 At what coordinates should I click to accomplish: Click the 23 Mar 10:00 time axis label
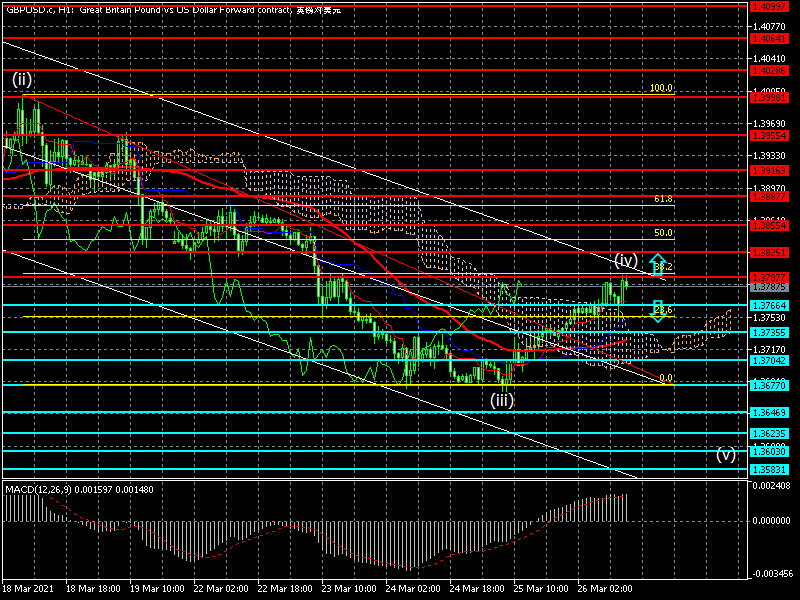pyautogui.click(x=349, y=589)
